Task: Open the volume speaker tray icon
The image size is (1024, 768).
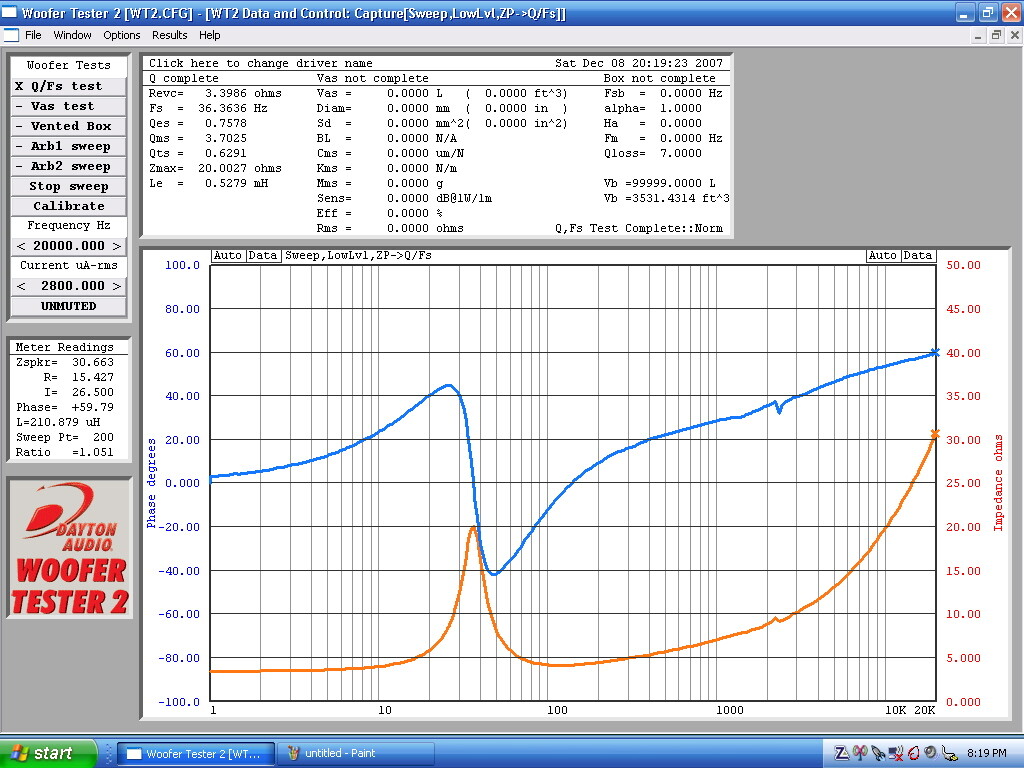Action: (x=930, y=753)
